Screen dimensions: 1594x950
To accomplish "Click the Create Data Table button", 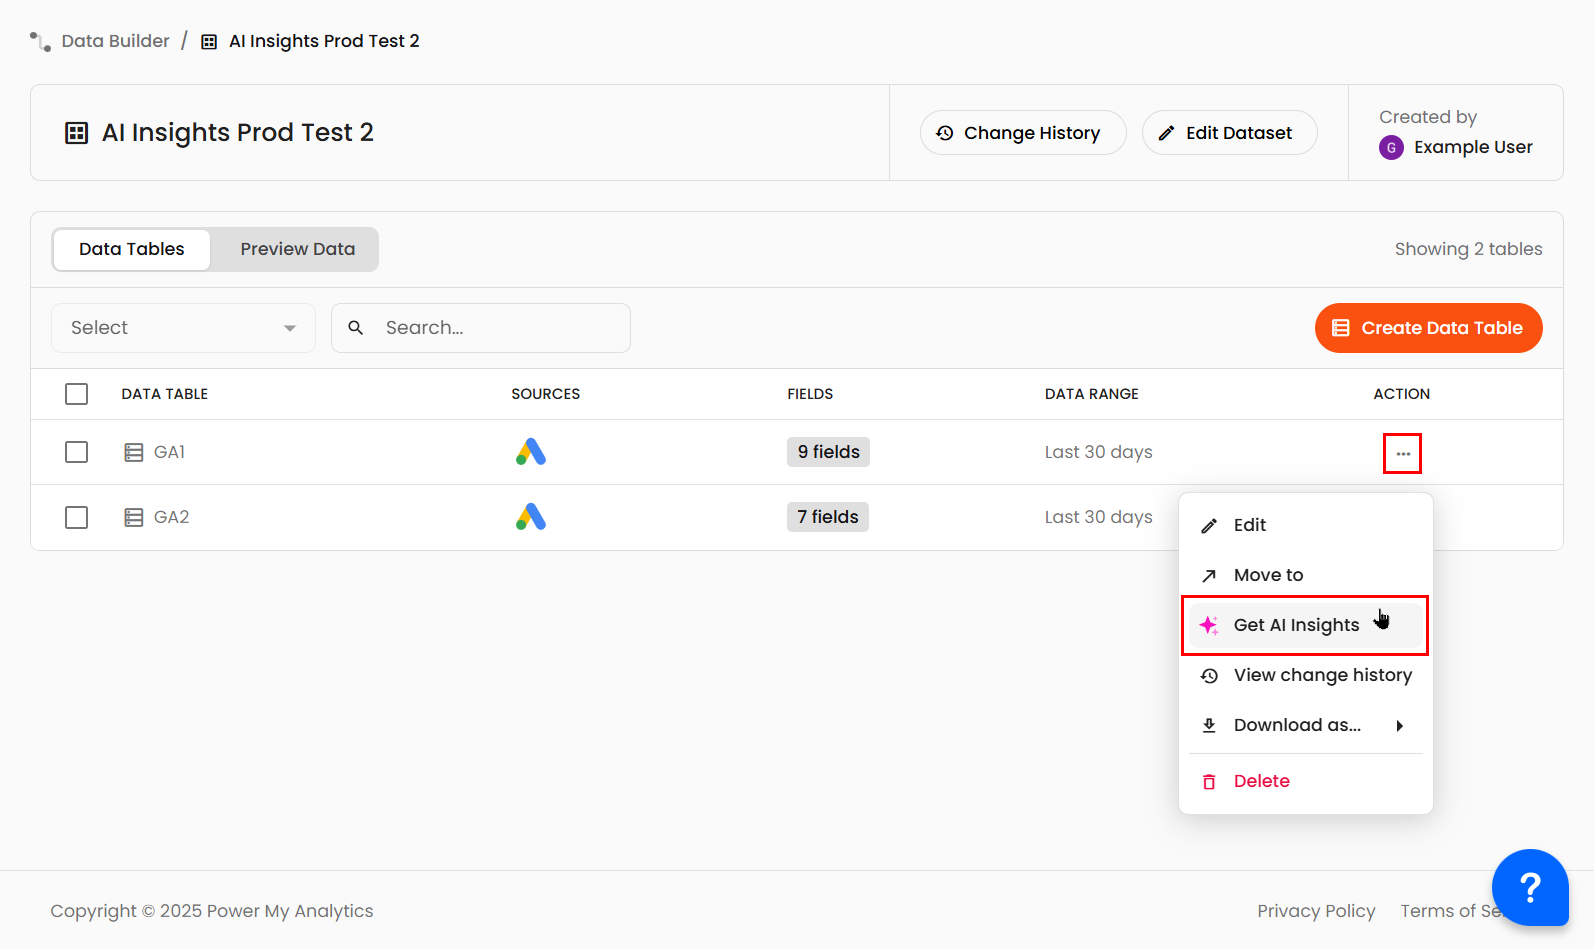I will (1428, 328).
